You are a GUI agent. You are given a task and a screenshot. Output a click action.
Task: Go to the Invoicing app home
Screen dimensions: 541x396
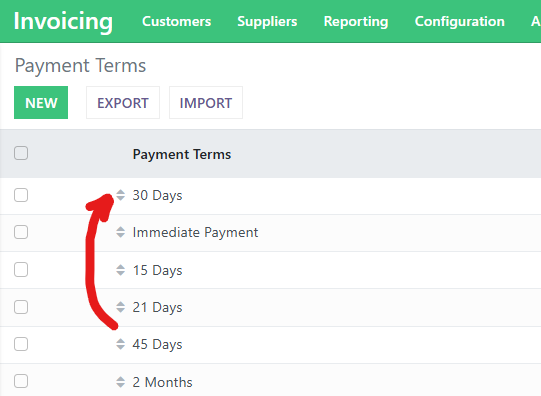(63, 21)
